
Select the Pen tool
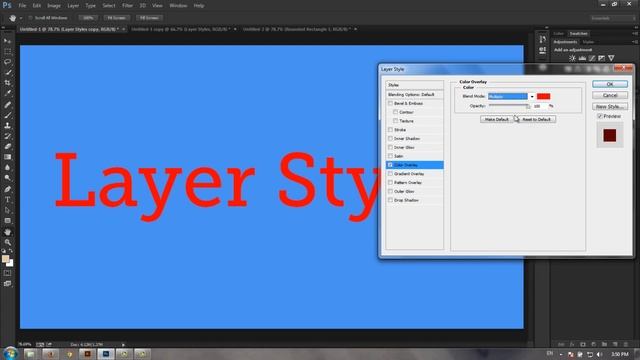click(x=7, y=189)
